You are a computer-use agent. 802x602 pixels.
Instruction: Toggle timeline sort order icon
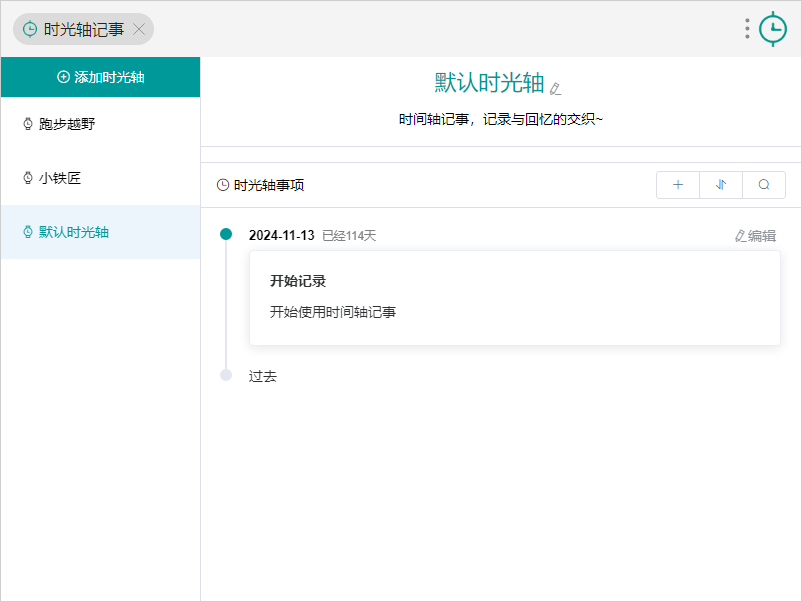pos(721,185)
